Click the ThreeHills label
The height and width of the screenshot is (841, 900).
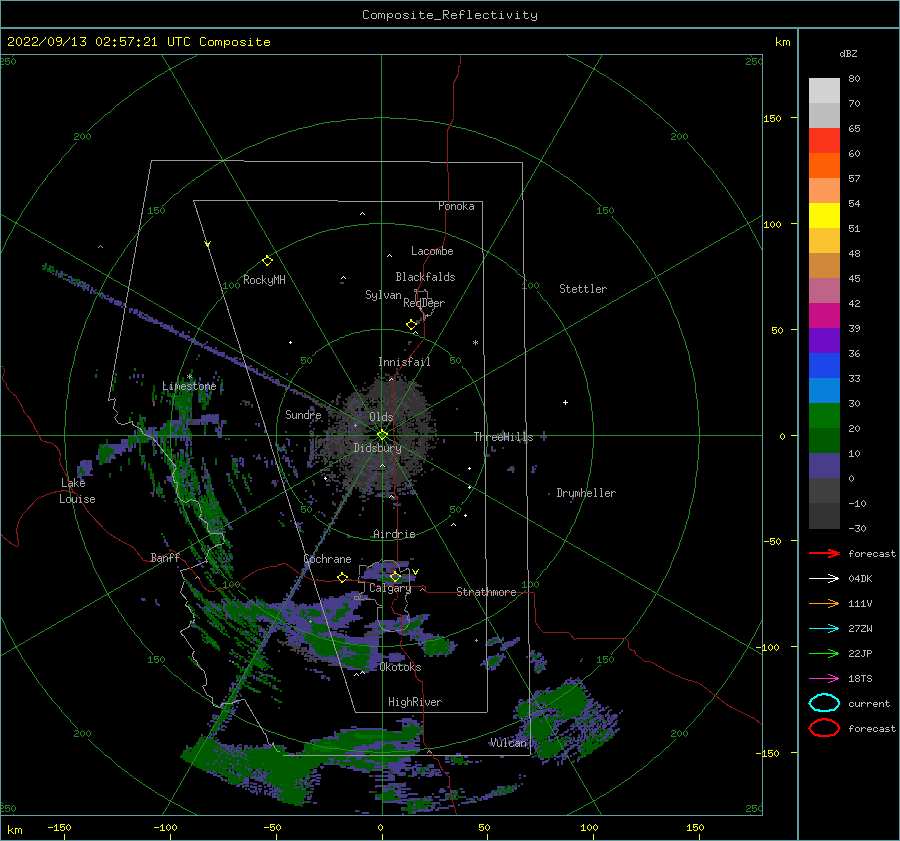click(503, 437)
